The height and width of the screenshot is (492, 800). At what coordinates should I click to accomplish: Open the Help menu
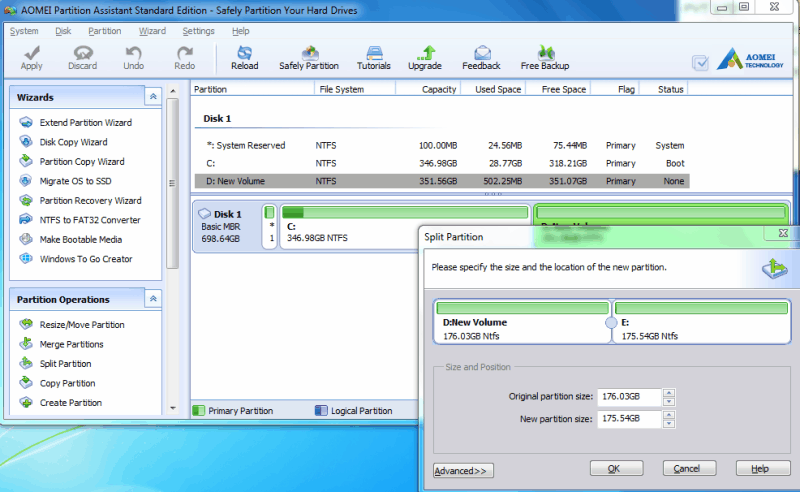point(241,31)
